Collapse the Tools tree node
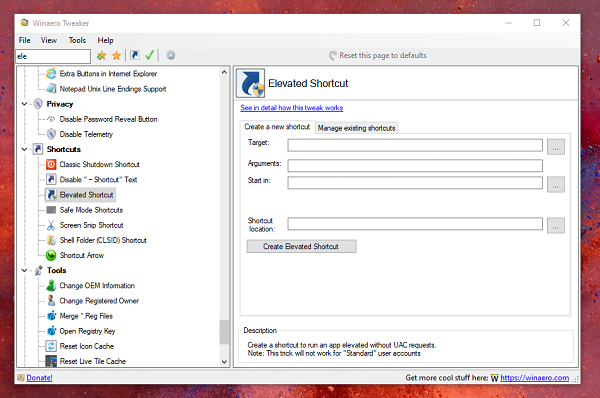 click(x=24, y=270)
